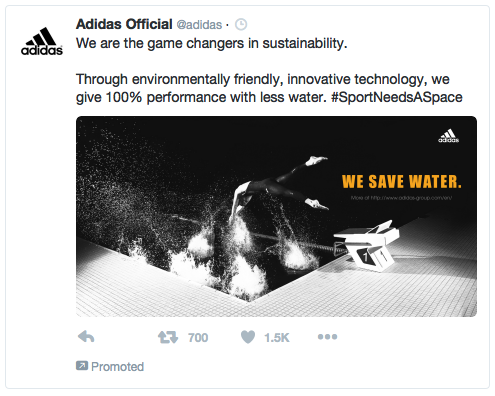Click the starting block numbered 1
Screen dimensions: 495x396
click(368, 245)
